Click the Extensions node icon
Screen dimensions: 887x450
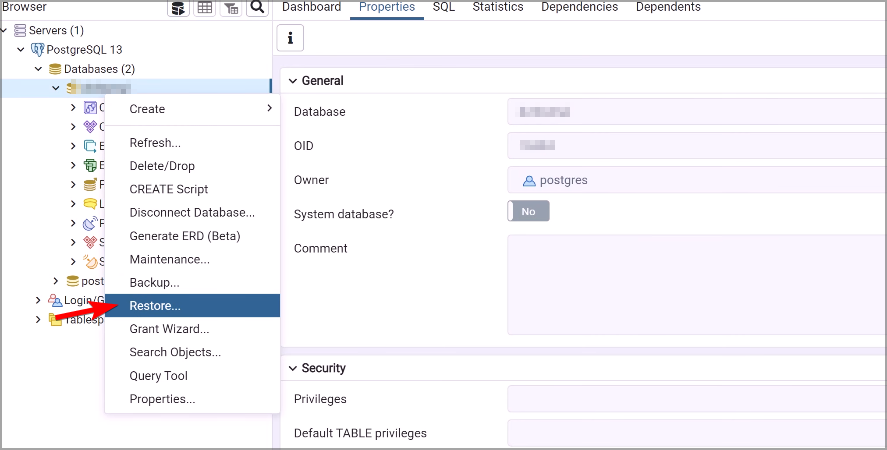pos(90,165)
